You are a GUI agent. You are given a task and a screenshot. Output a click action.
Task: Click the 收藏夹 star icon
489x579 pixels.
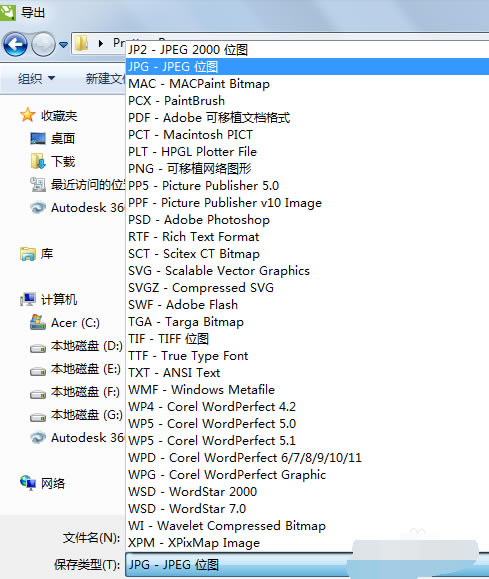coord(28,115)
